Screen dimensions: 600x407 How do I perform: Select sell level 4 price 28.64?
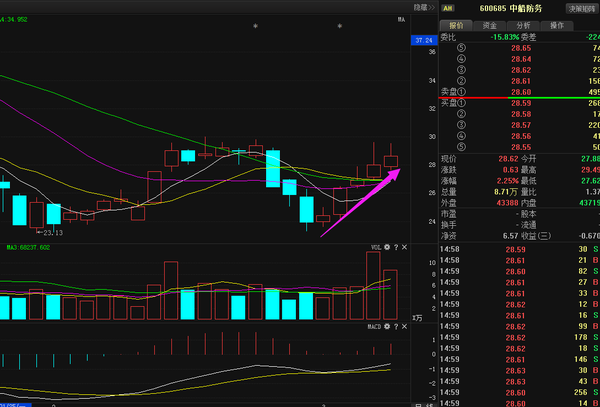tap(521, 59)
